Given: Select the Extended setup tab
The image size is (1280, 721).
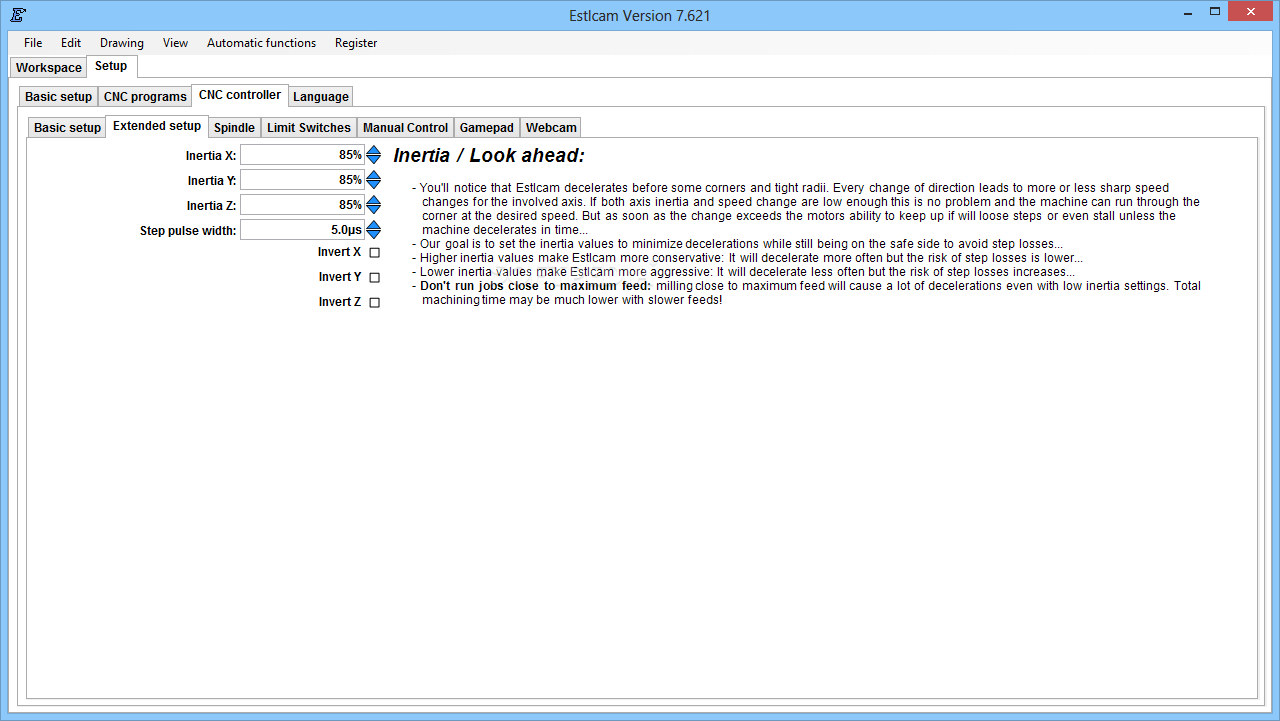Looking at the screenshot, I should [x=157, y=126].
